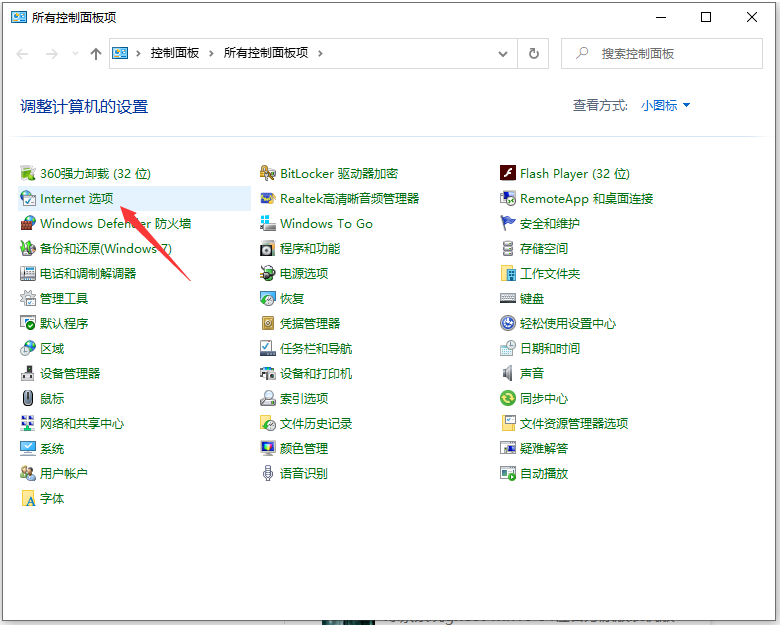Open the 程序和功能 link

[x=310, y=249]
